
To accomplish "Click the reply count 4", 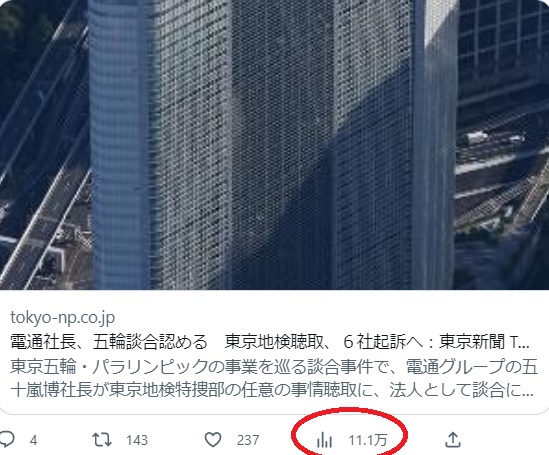I will click(x=33, y=440).
